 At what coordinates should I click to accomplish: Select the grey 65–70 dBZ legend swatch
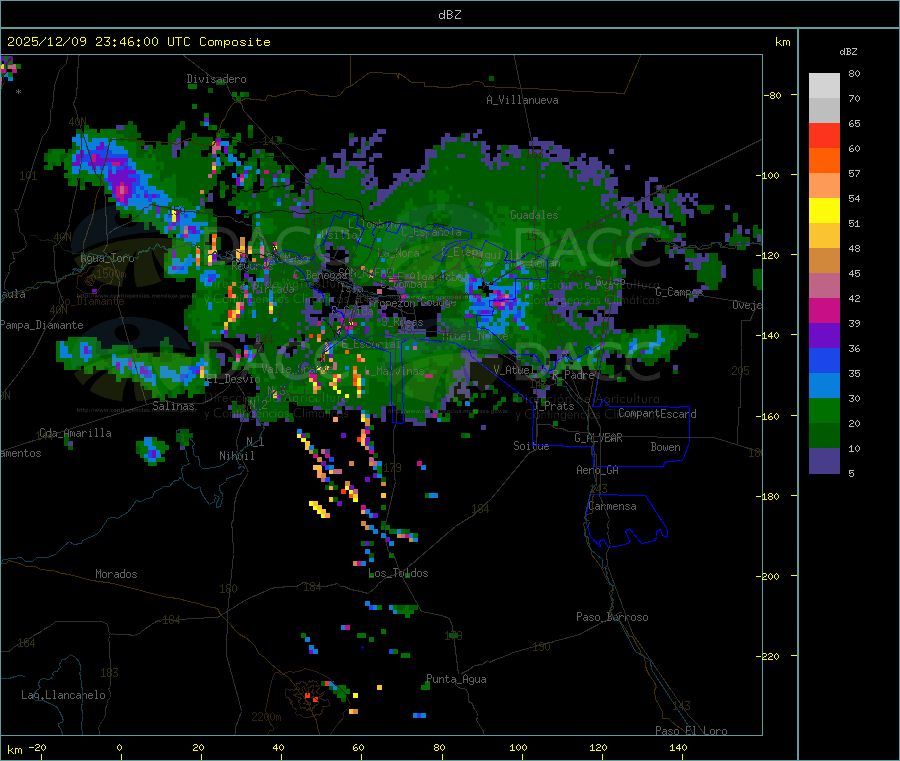[824, 110]
